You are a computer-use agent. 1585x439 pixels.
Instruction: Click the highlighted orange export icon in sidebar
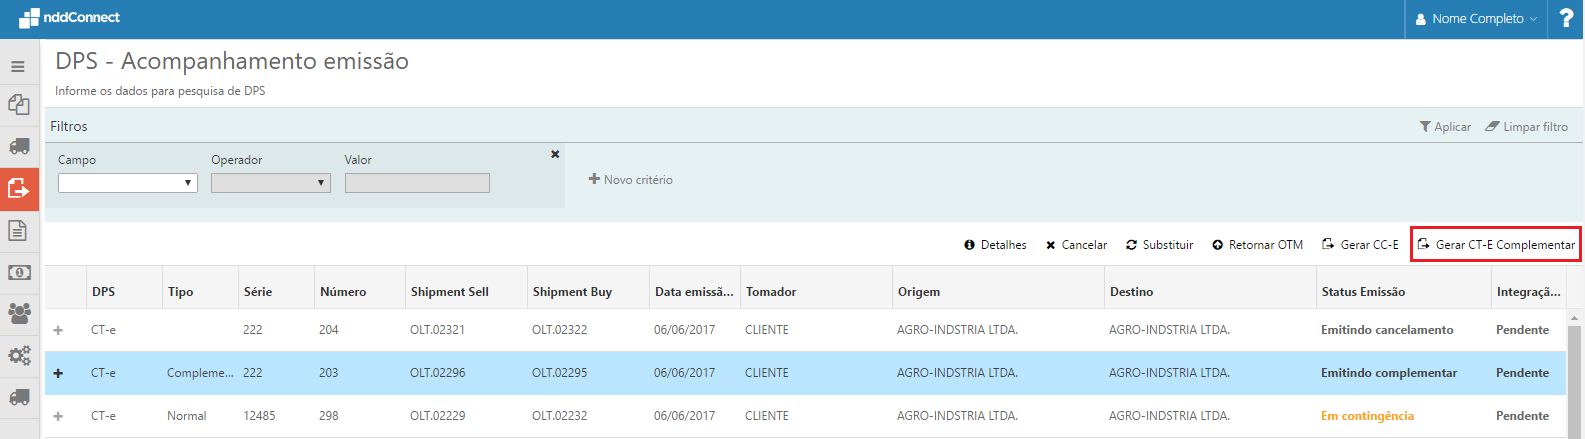19,188
